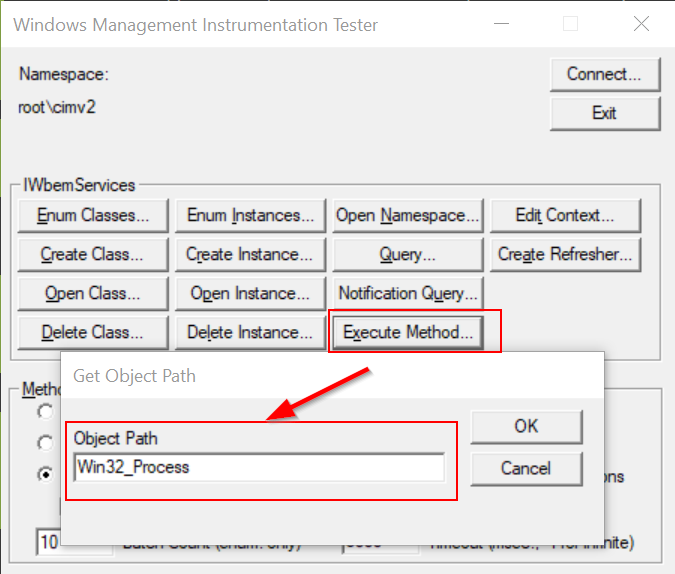Click the Connect... button
The height and width of the screenshot is (574, 675).
pos(604,74)
